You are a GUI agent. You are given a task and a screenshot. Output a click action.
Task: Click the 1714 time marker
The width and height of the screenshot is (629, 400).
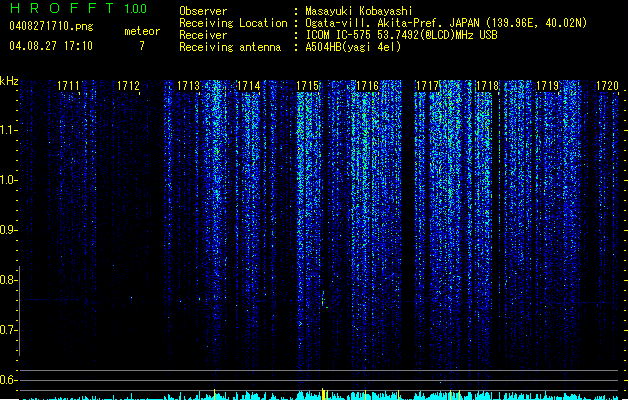pyautogui.click(x=249, y=85)
